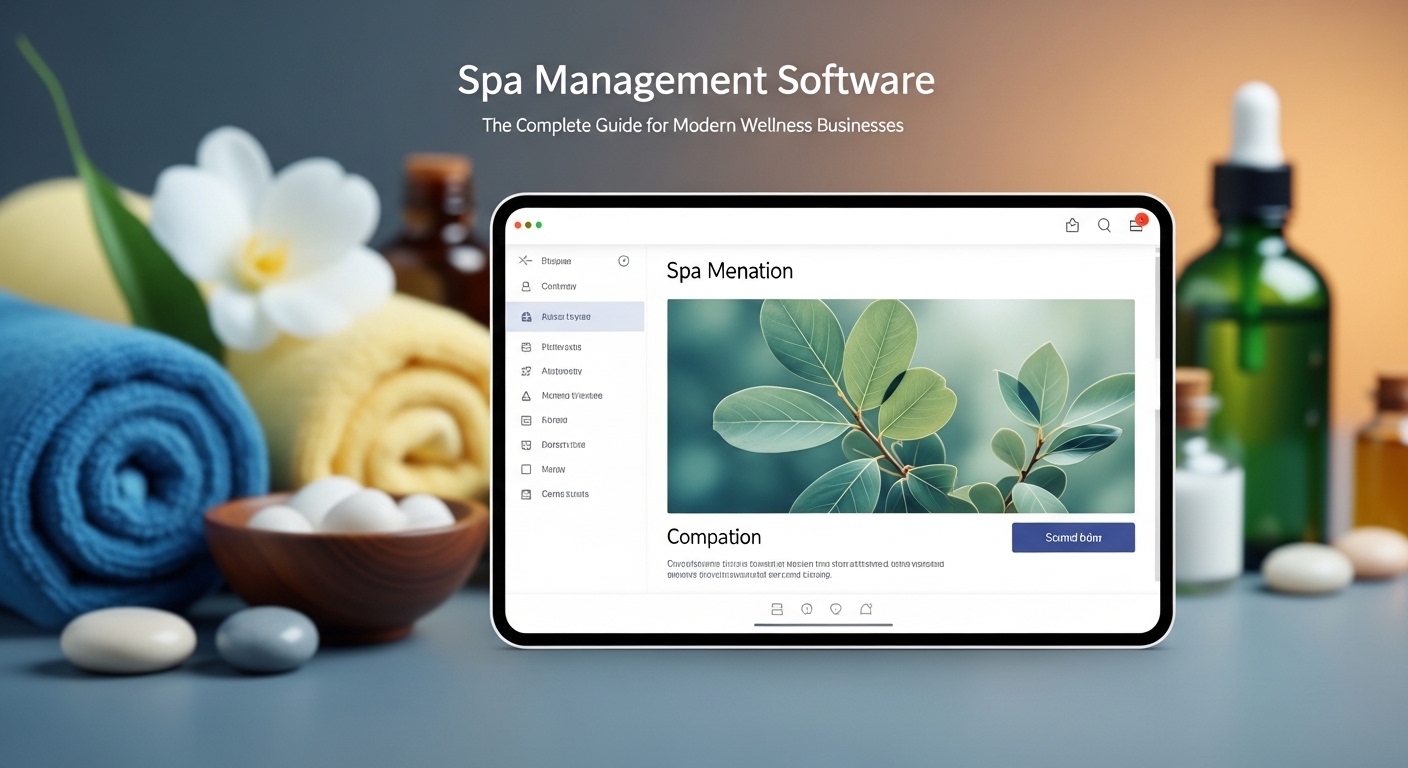Select the location pin icon in bottom navigation
Viewport: 1408px width, 768px height.
(x=836, y=608)
